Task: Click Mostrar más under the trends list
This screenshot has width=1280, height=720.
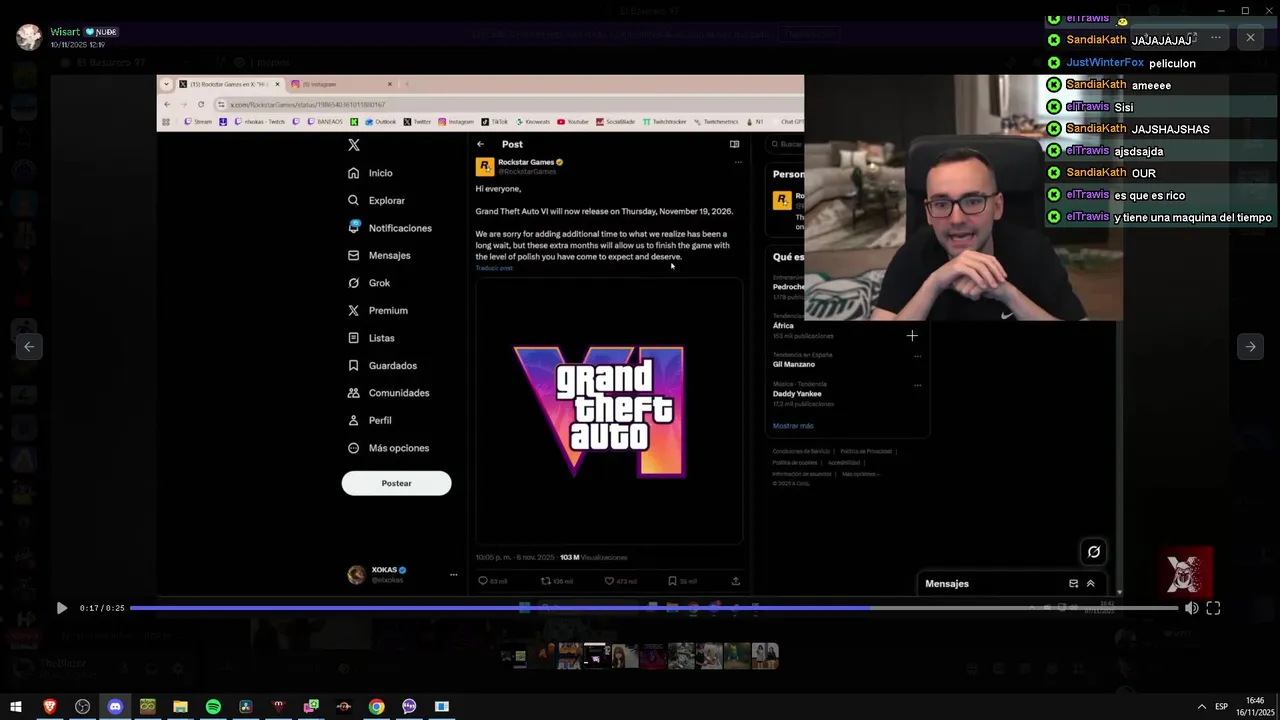Action: pos(793,426)
